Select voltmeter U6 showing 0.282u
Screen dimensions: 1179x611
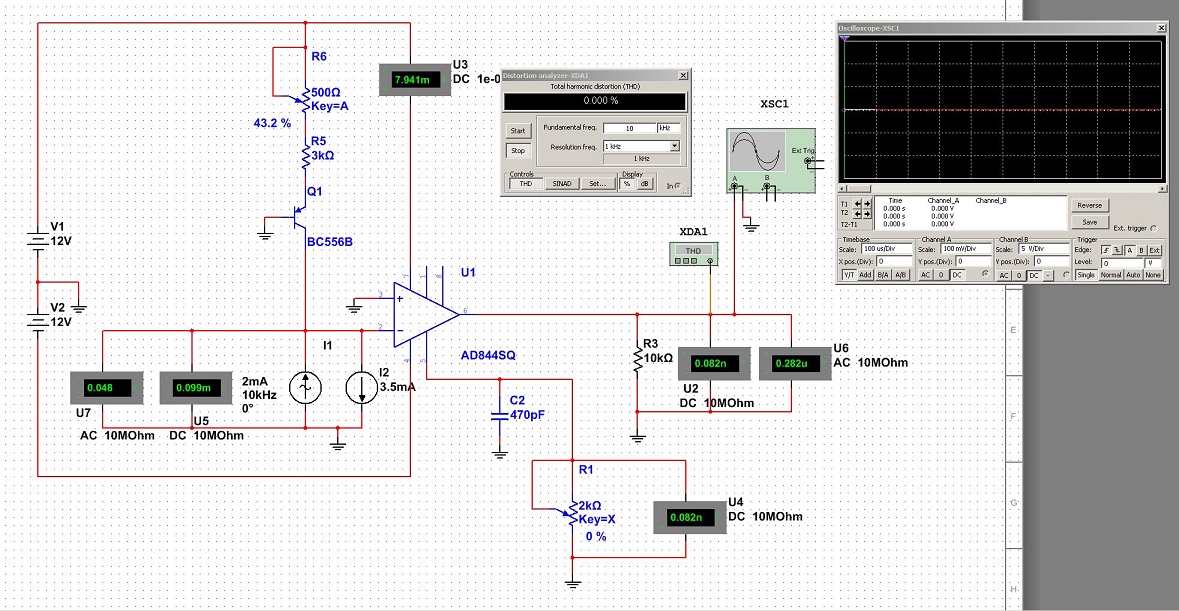pyautogui.click(x=796, y=364)
